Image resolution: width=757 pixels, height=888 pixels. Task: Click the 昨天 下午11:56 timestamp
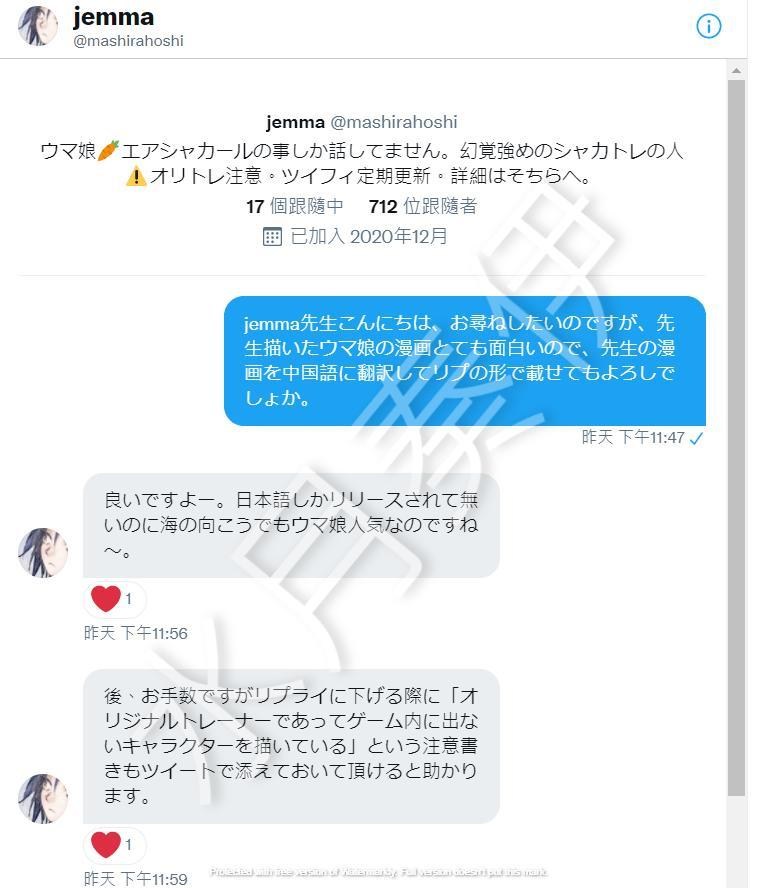coord(135,633)
